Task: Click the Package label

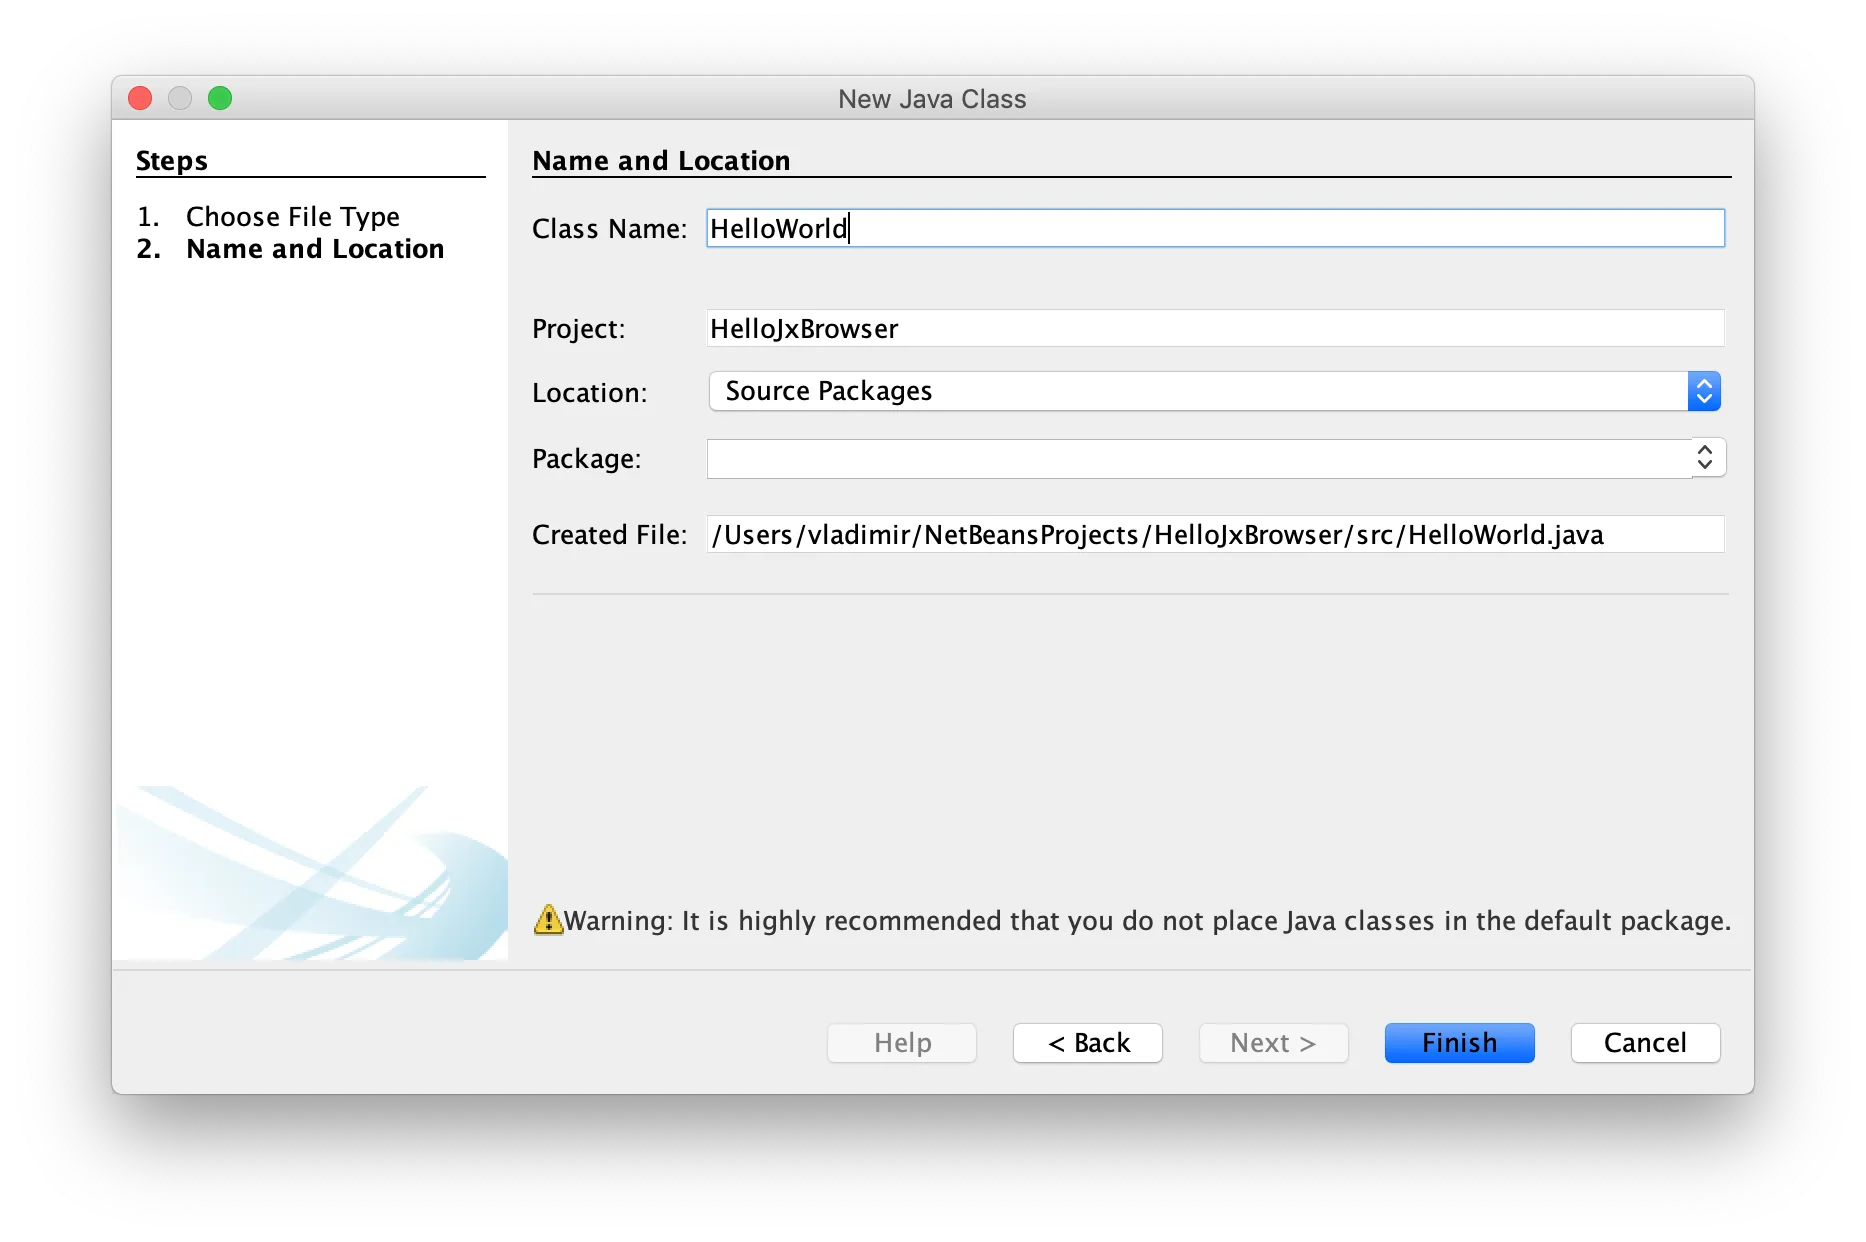Action: click(x=586, y=458)
